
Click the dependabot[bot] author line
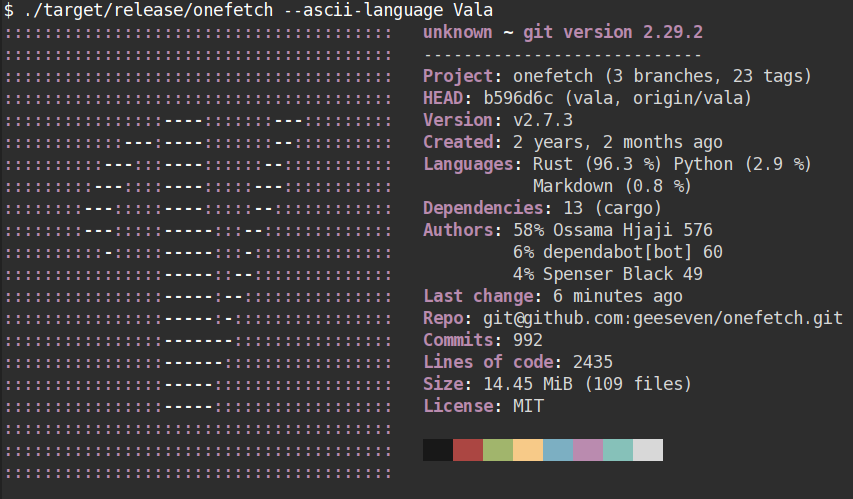617,252
